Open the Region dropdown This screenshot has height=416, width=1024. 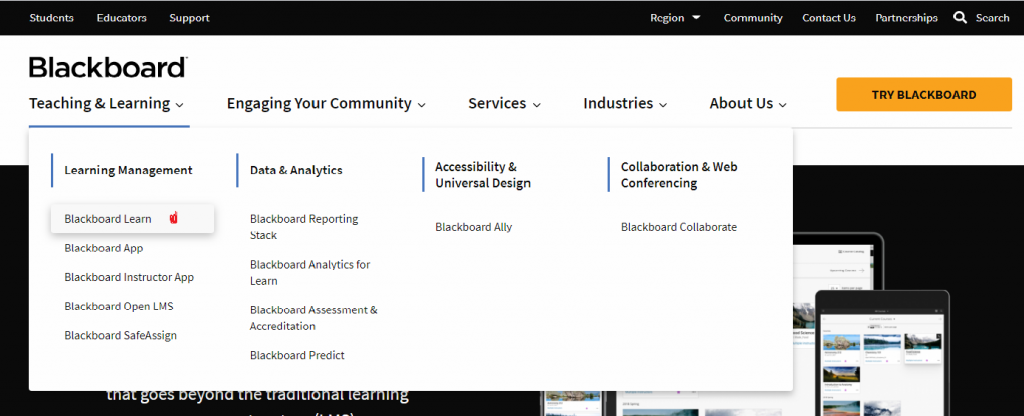675,18
